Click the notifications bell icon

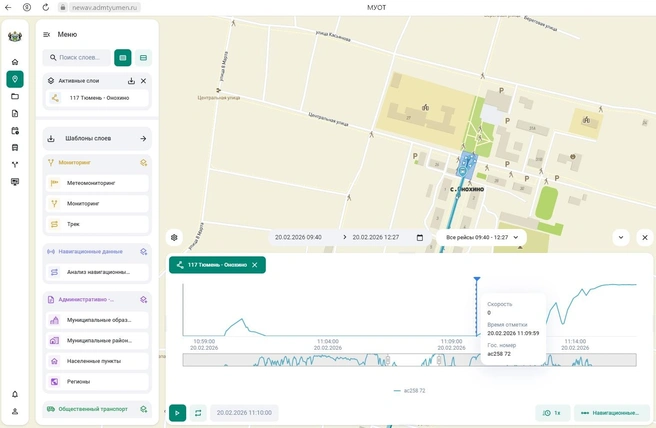point(15,394)
